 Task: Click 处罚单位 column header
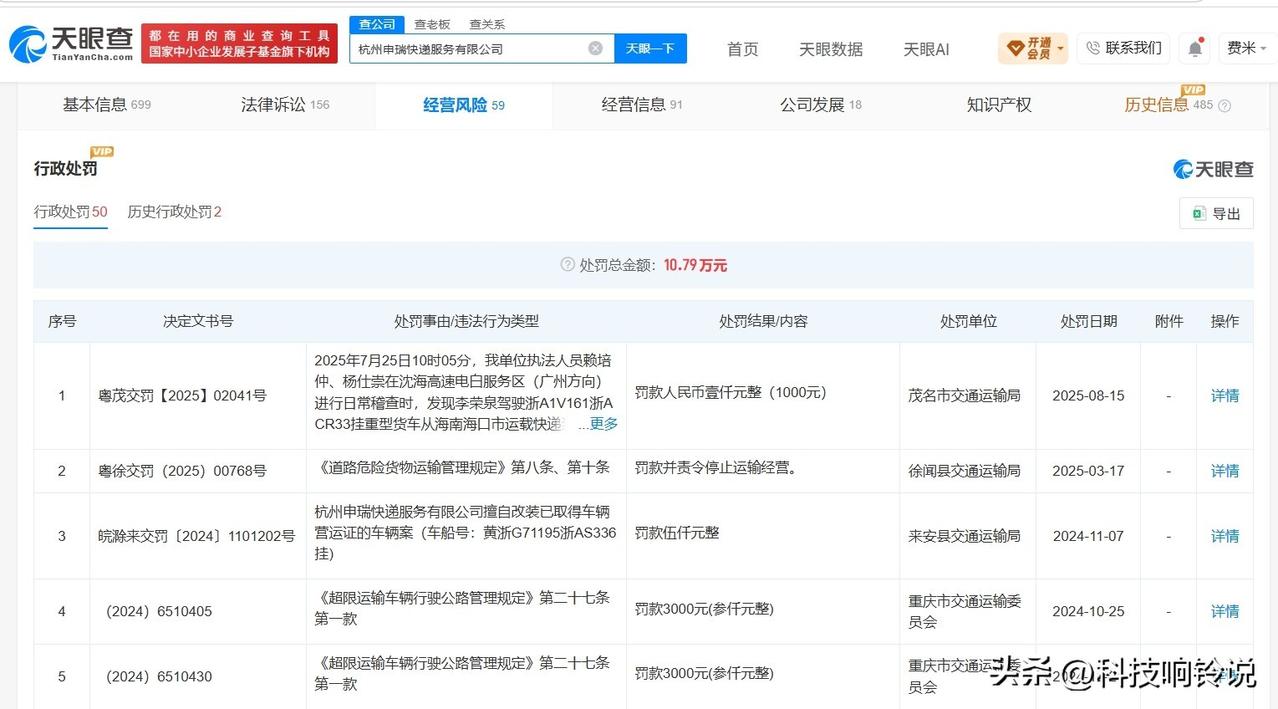[968, 321]
